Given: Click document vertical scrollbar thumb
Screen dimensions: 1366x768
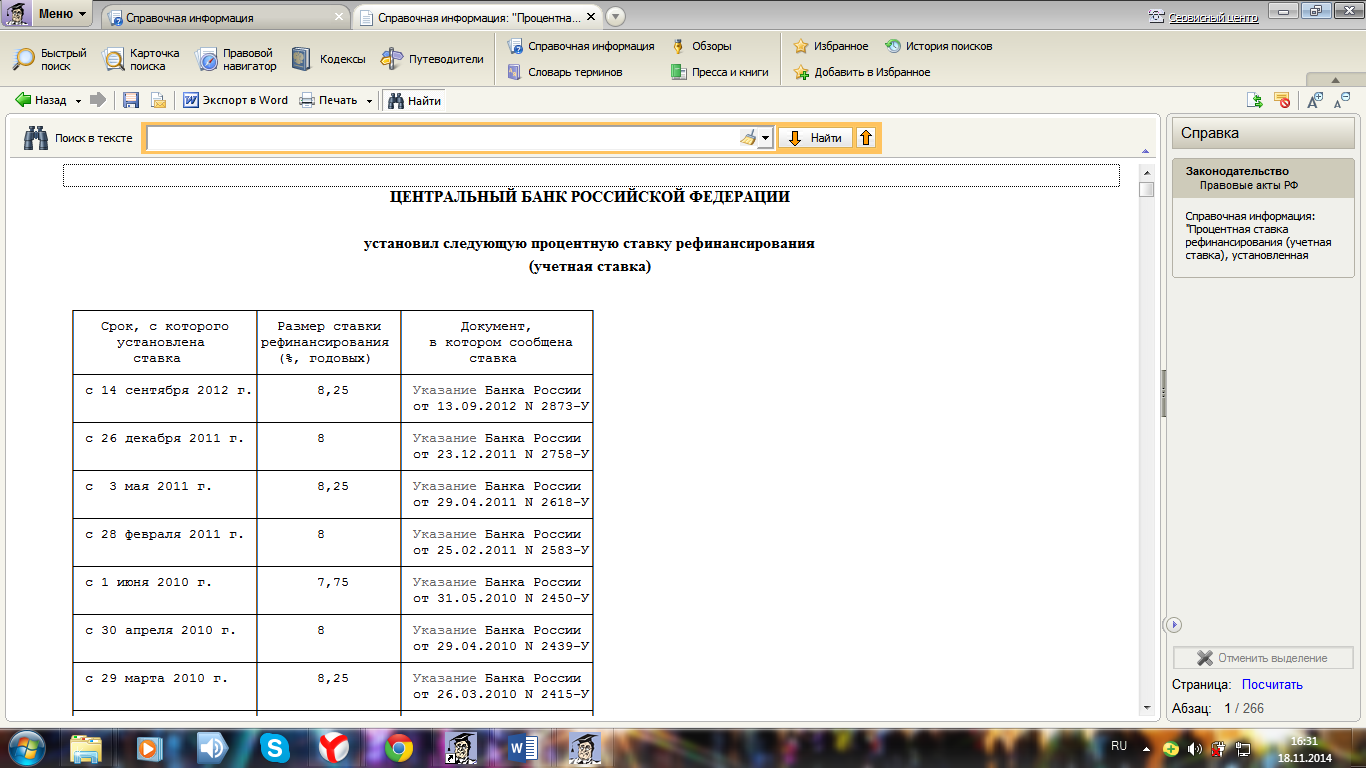Looking at the screenshot, I should pyautogui.click(x=1147, y=189).
